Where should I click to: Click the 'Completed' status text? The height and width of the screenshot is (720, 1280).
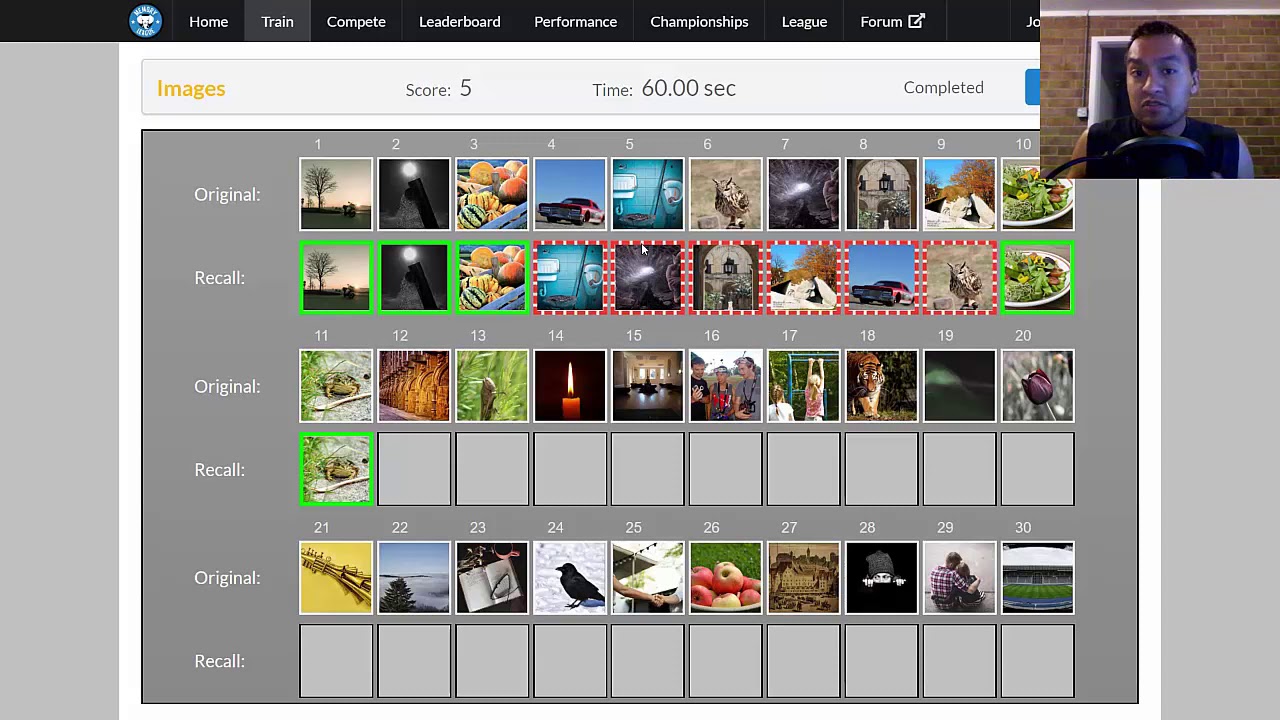coord(943,87)
